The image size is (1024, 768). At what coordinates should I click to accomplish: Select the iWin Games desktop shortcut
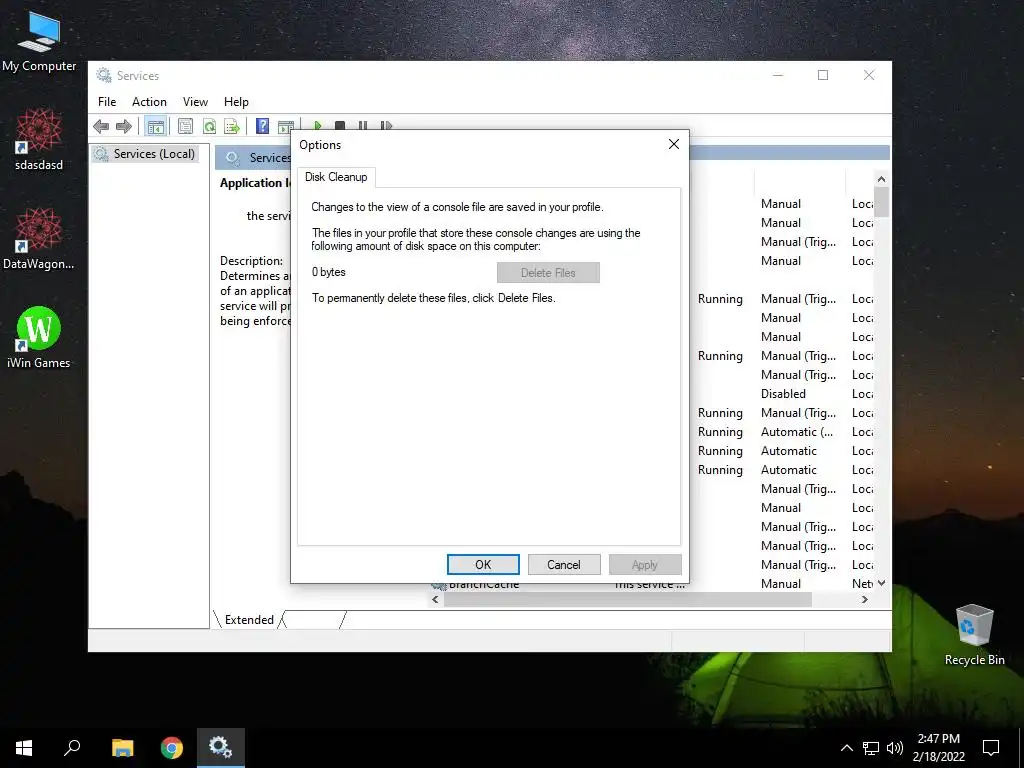[x=39, y=338]
